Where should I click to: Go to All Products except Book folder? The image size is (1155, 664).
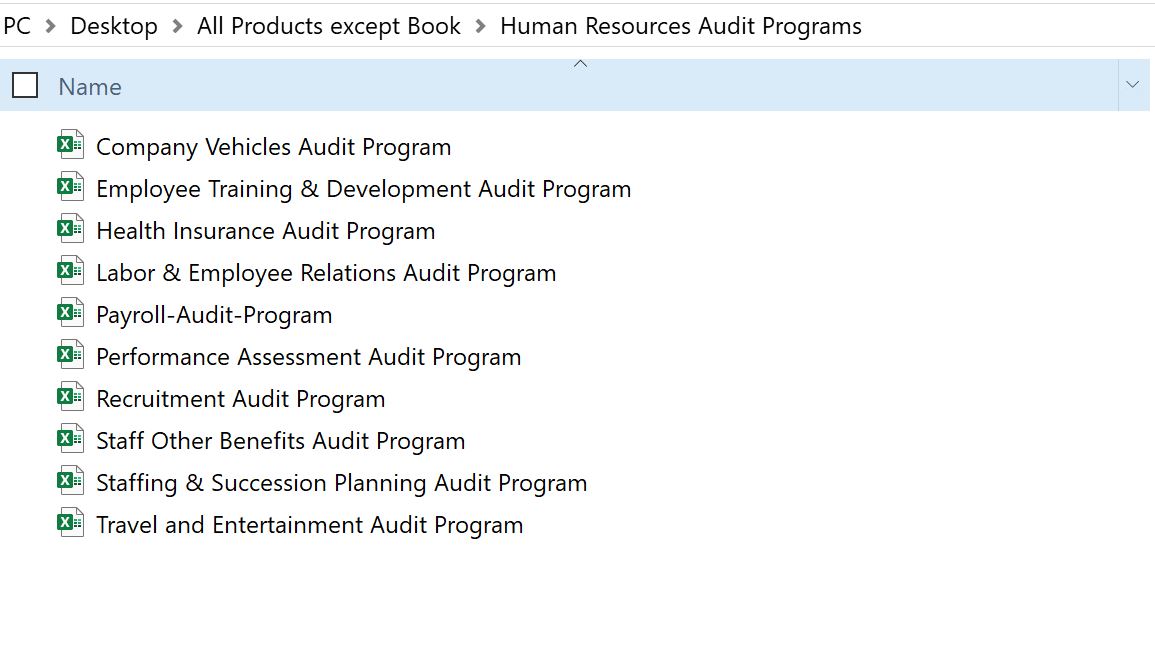tap(329, 26)
